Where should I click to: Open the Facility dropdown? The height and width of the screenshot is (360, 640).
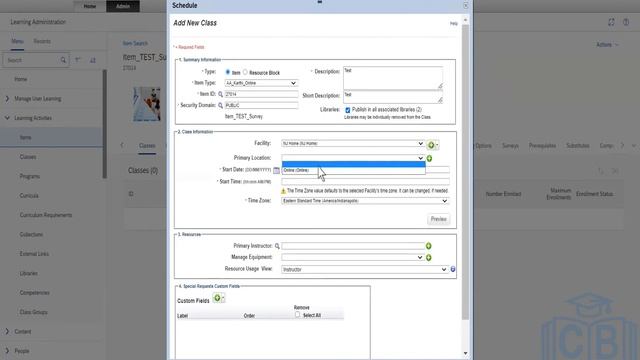point(353,143)
